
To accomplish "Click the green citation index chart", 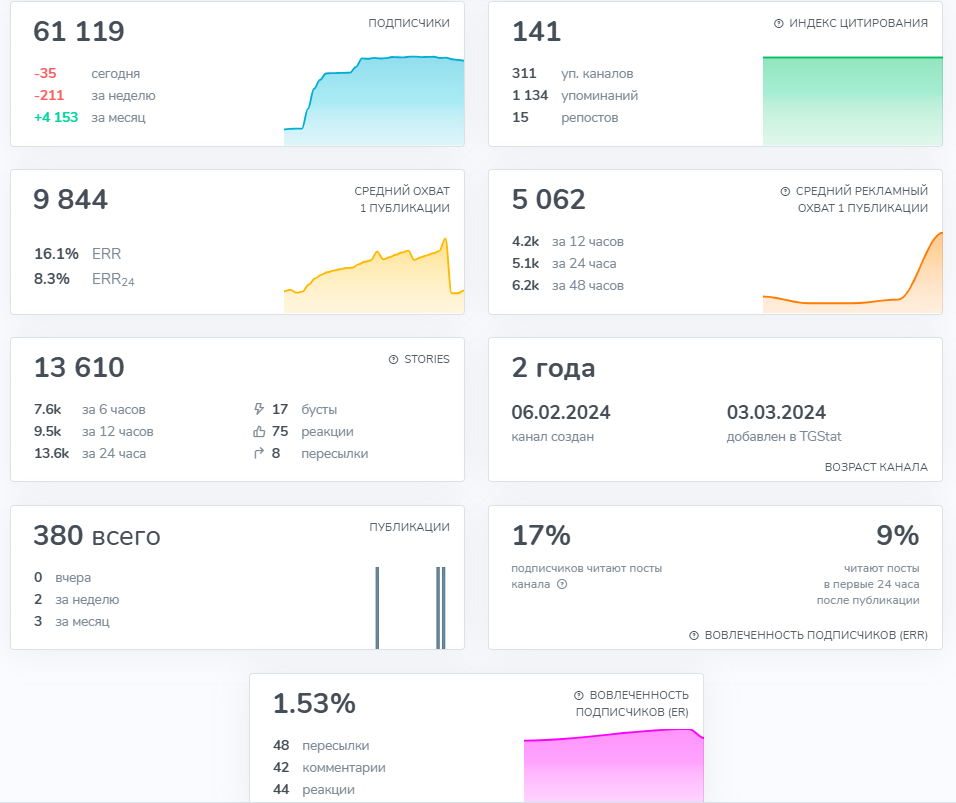I will pos(852,101).
